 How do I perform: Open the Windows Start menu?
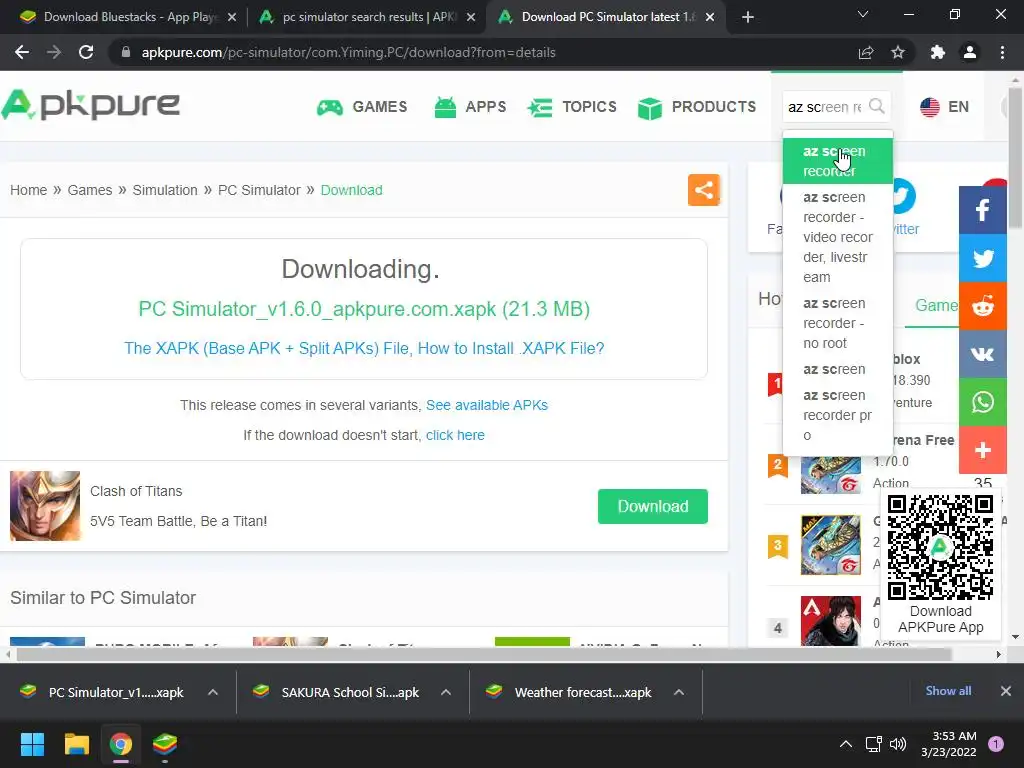pyautogui.click(x=32, y=744)
